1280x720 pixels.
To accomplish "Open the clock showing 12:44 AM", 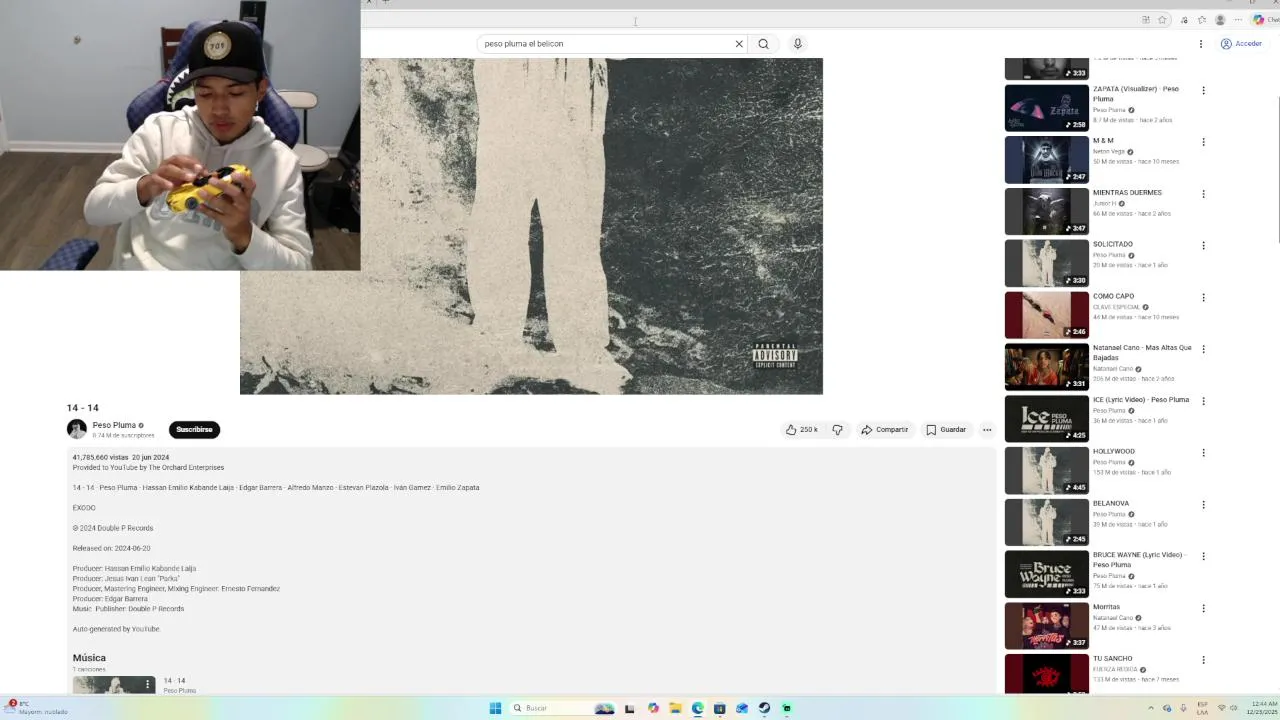I will tap(1263, 708).
